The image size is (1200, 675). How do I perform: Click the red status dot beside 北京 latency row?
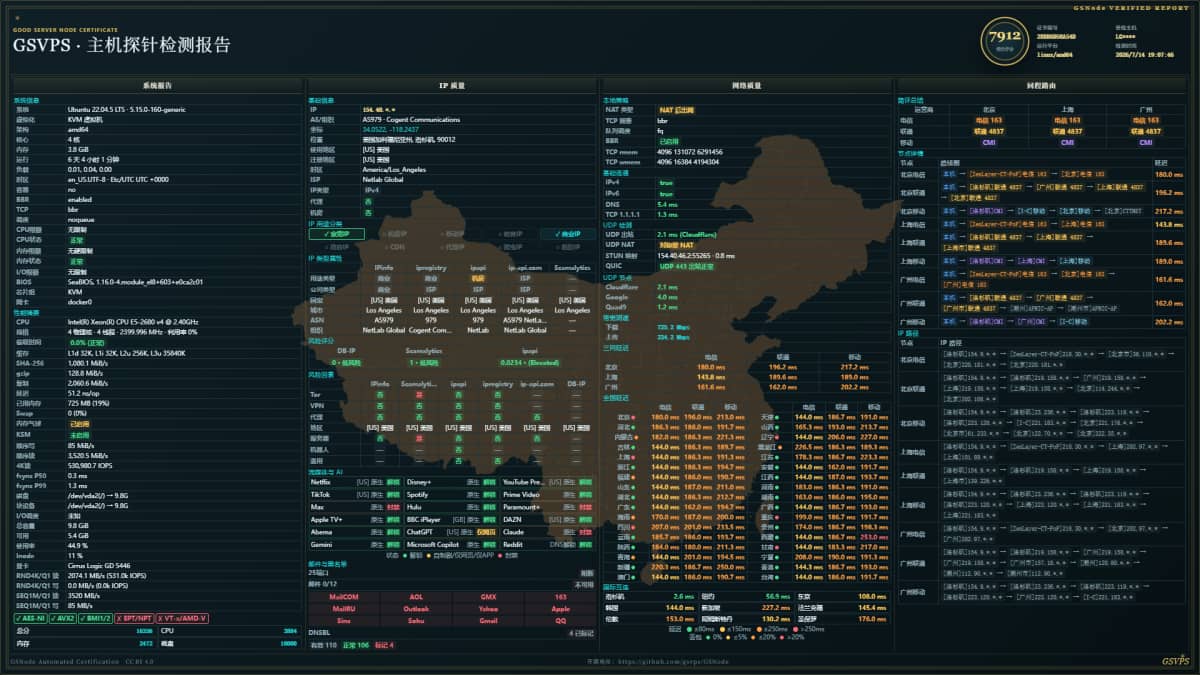click(632, 416)
